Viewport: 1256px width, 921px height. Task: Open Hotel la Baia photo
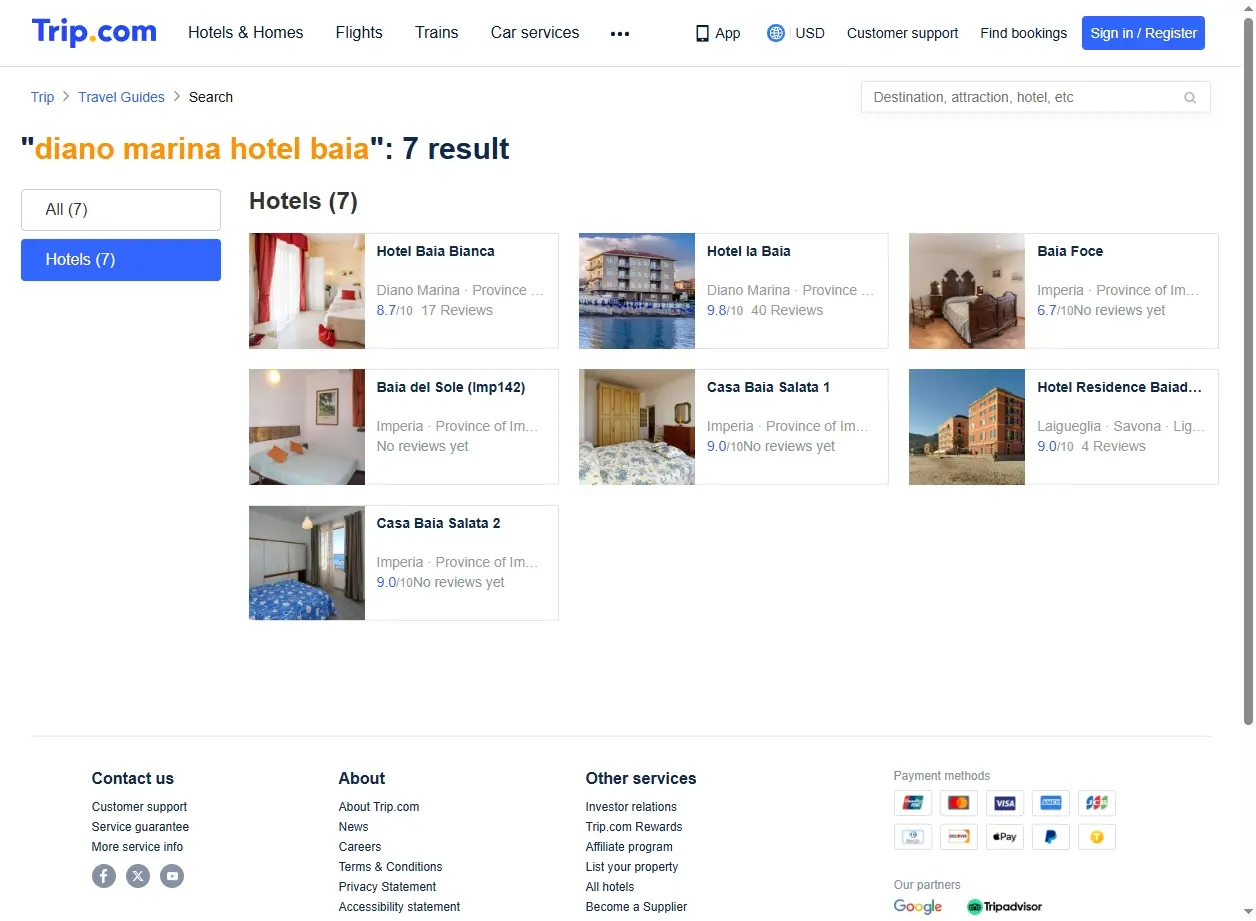637,291
